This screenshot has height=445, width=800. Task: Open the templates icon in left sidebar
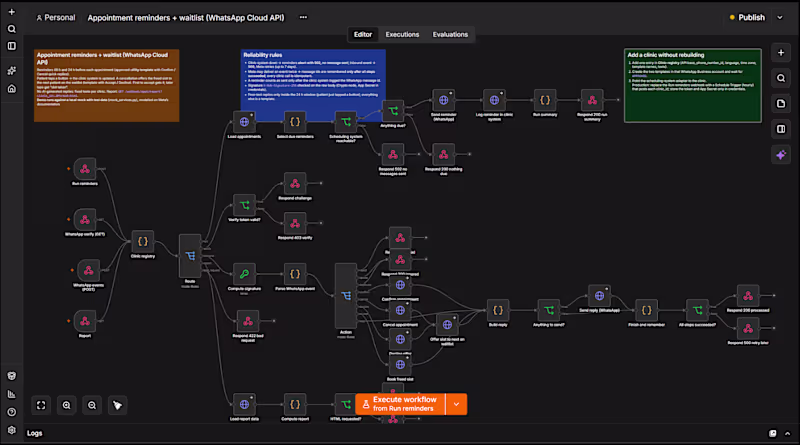click(12, 376)
